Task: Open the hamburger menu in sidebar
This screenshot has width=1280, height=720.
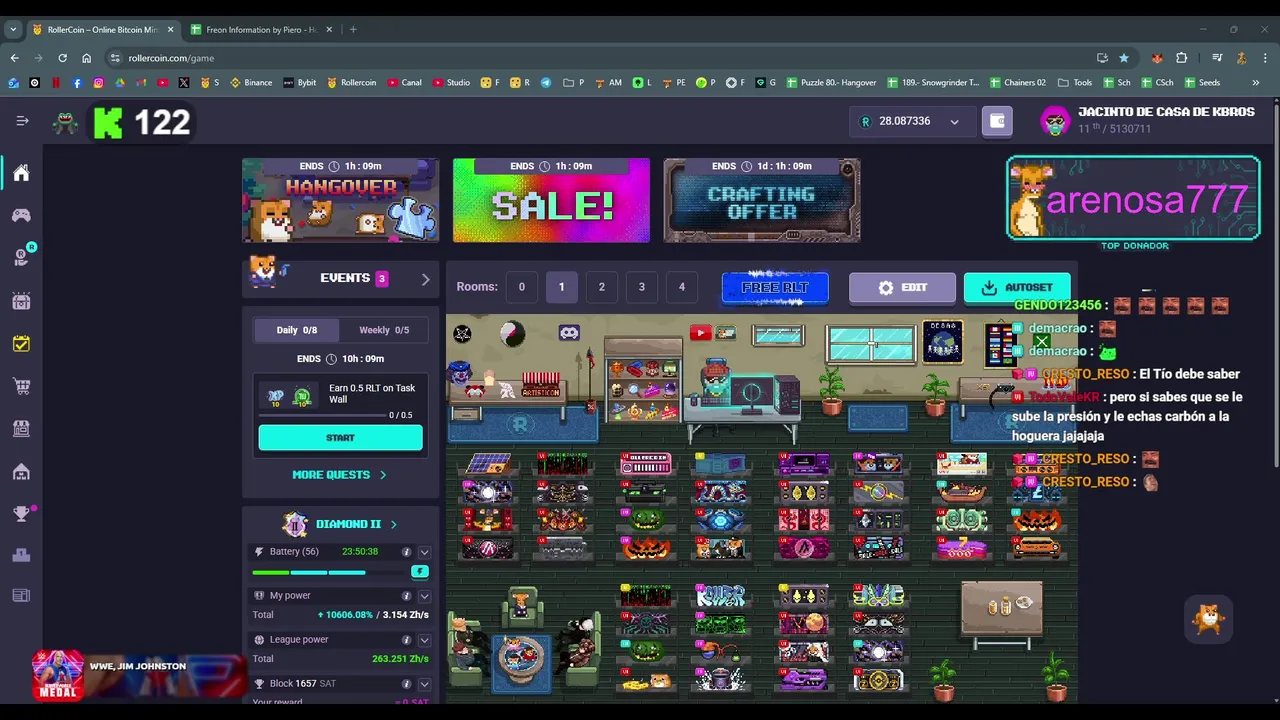Action: click(22, 121)
